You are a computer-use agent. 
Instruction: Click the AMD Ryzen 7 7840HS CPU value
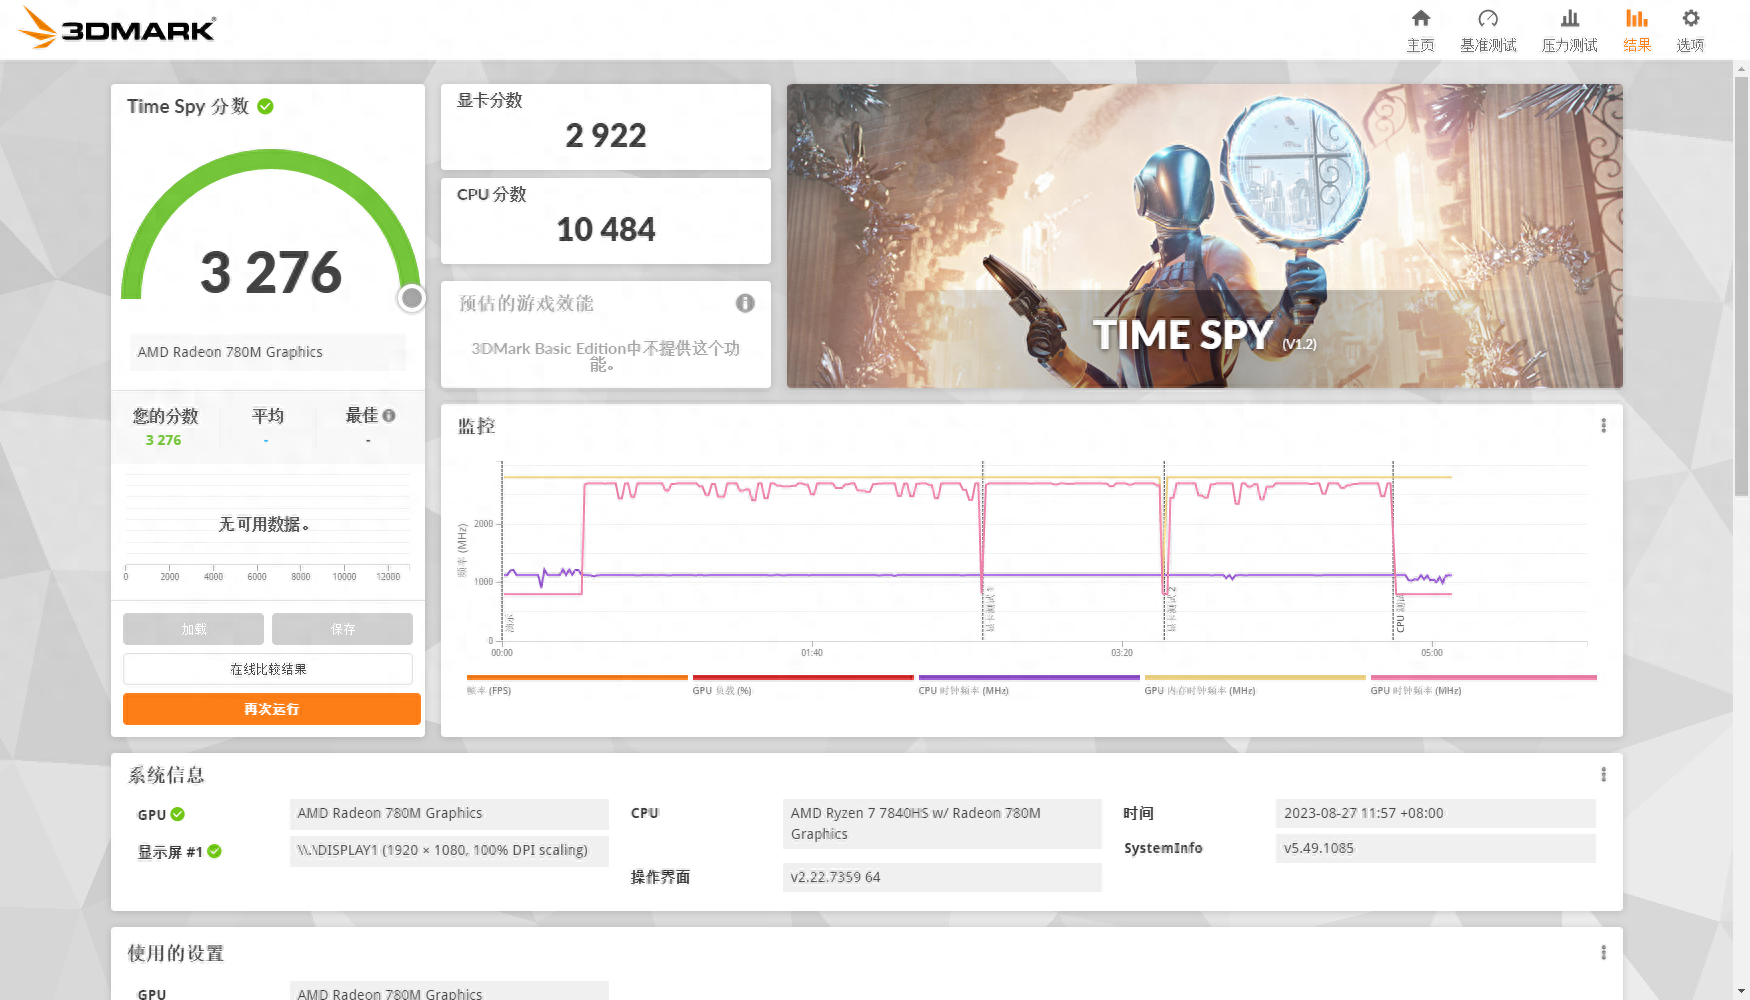tap(942, 823)
